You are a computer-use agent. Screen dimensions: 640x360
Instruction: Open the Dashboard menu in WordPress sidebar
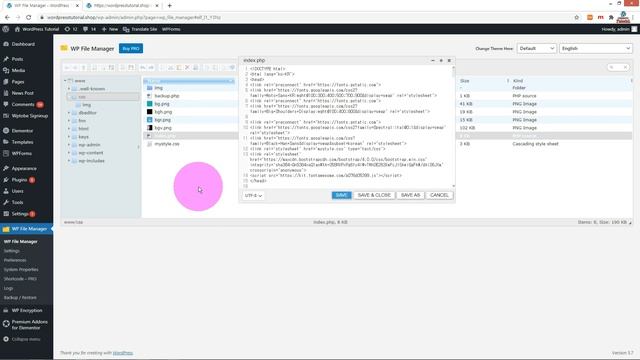23,44
